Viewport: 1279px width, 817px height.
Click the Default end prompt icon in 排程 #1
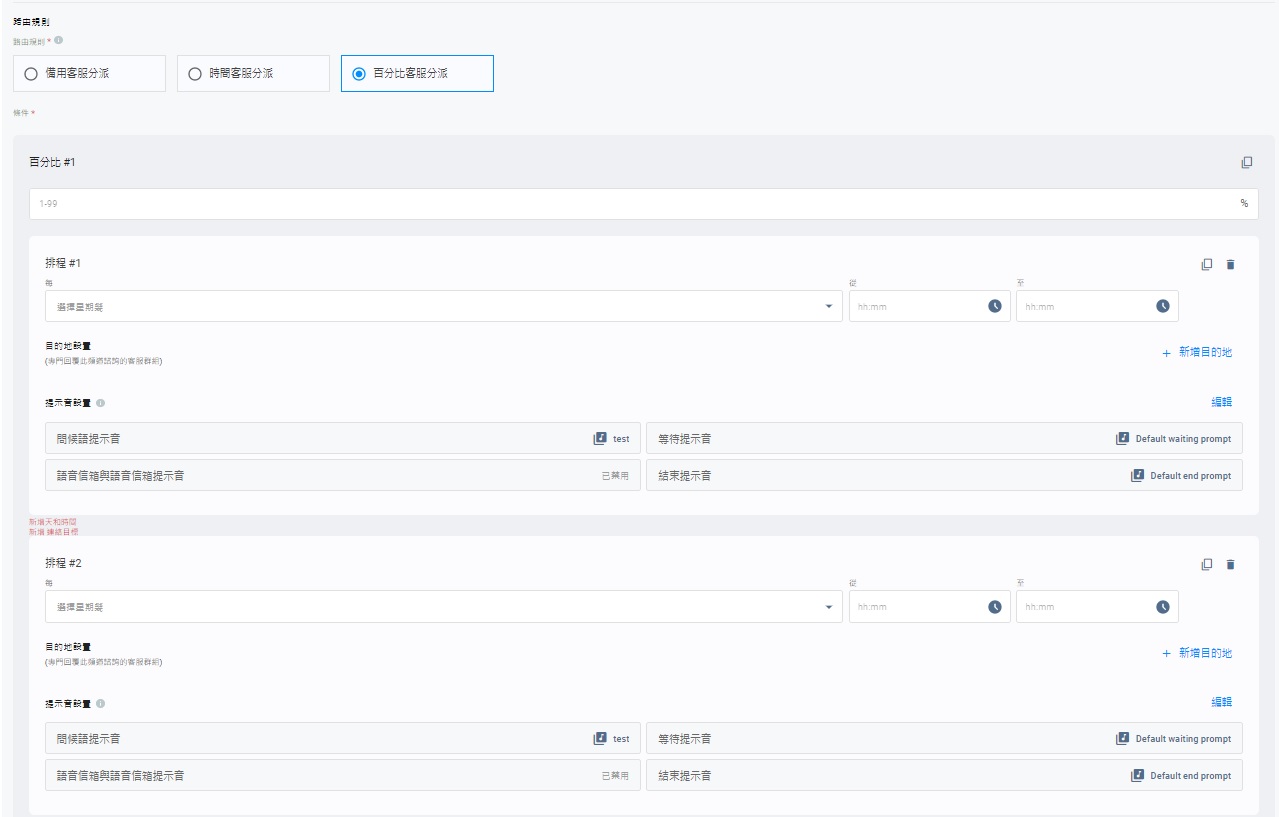pyautogui.click(x=1138, y=475)
